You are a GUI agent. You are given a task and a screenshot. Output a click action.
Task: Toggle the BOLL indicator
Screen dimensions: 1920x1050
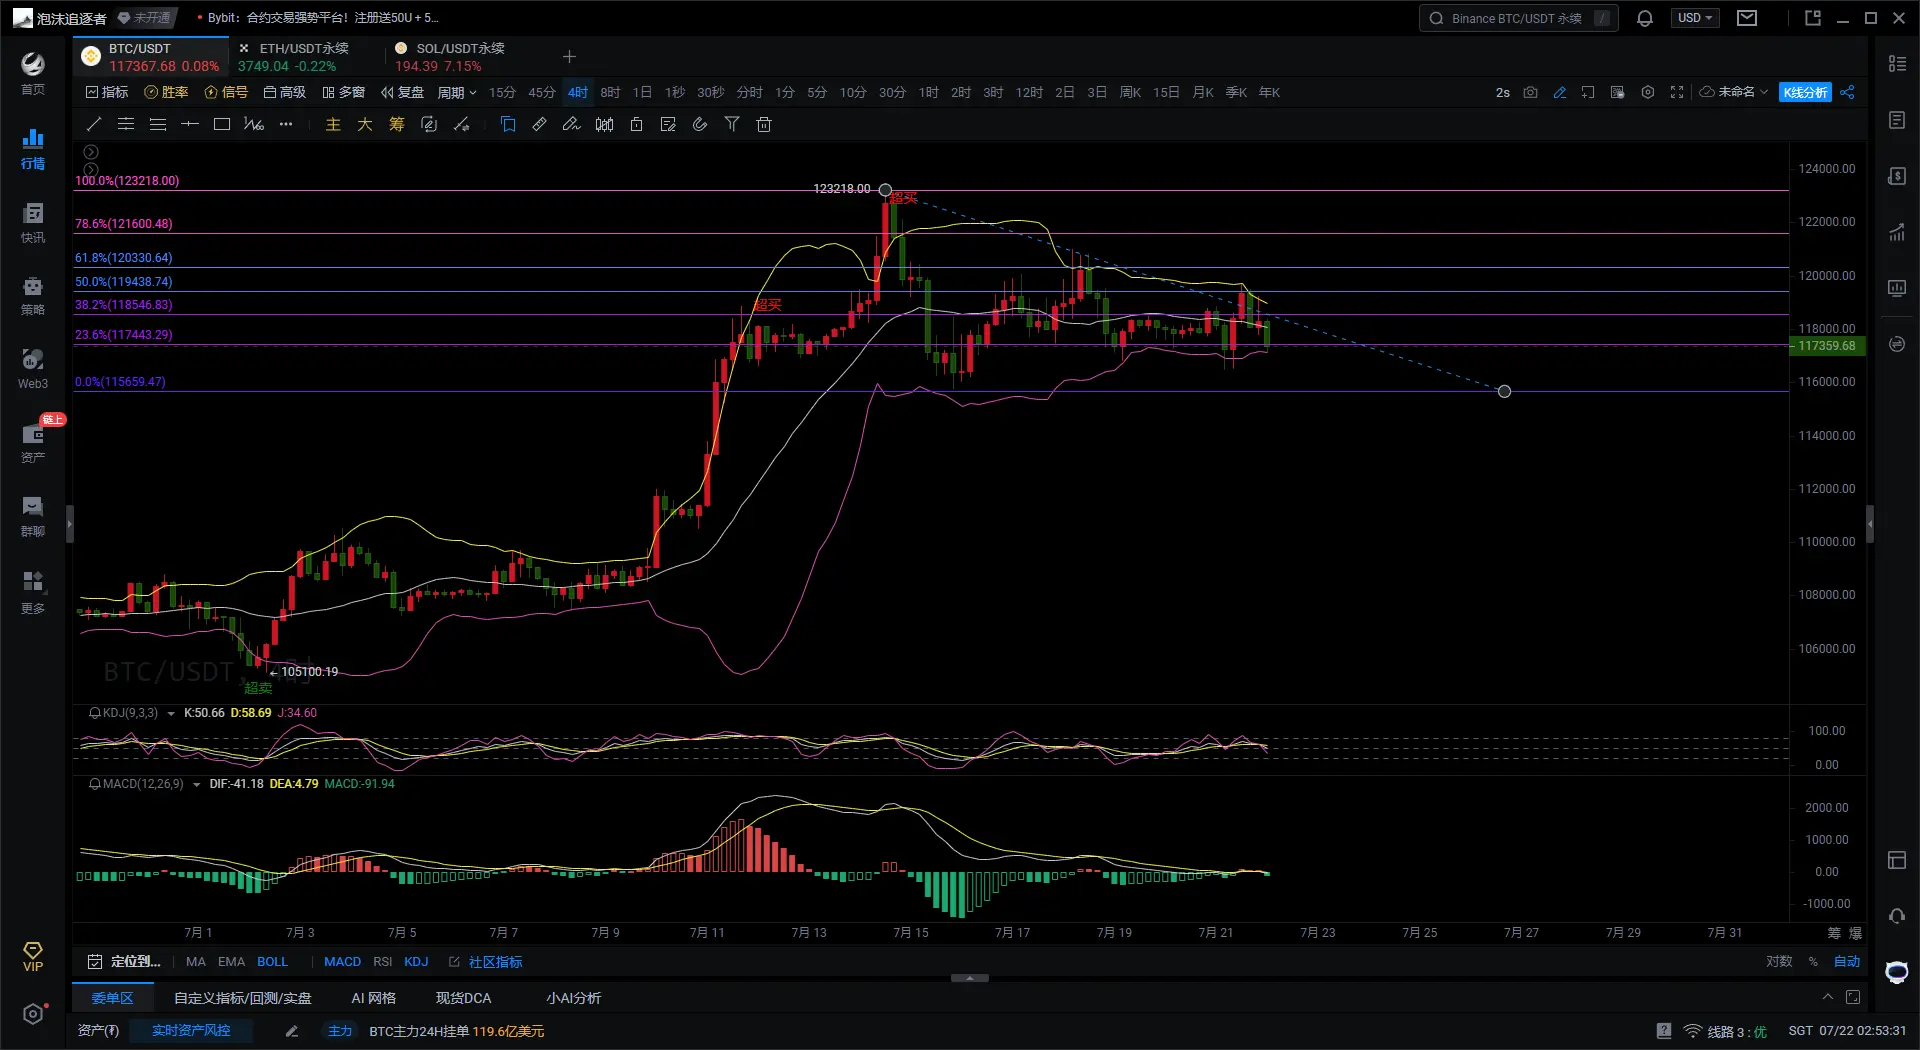(x=272, y=961)
